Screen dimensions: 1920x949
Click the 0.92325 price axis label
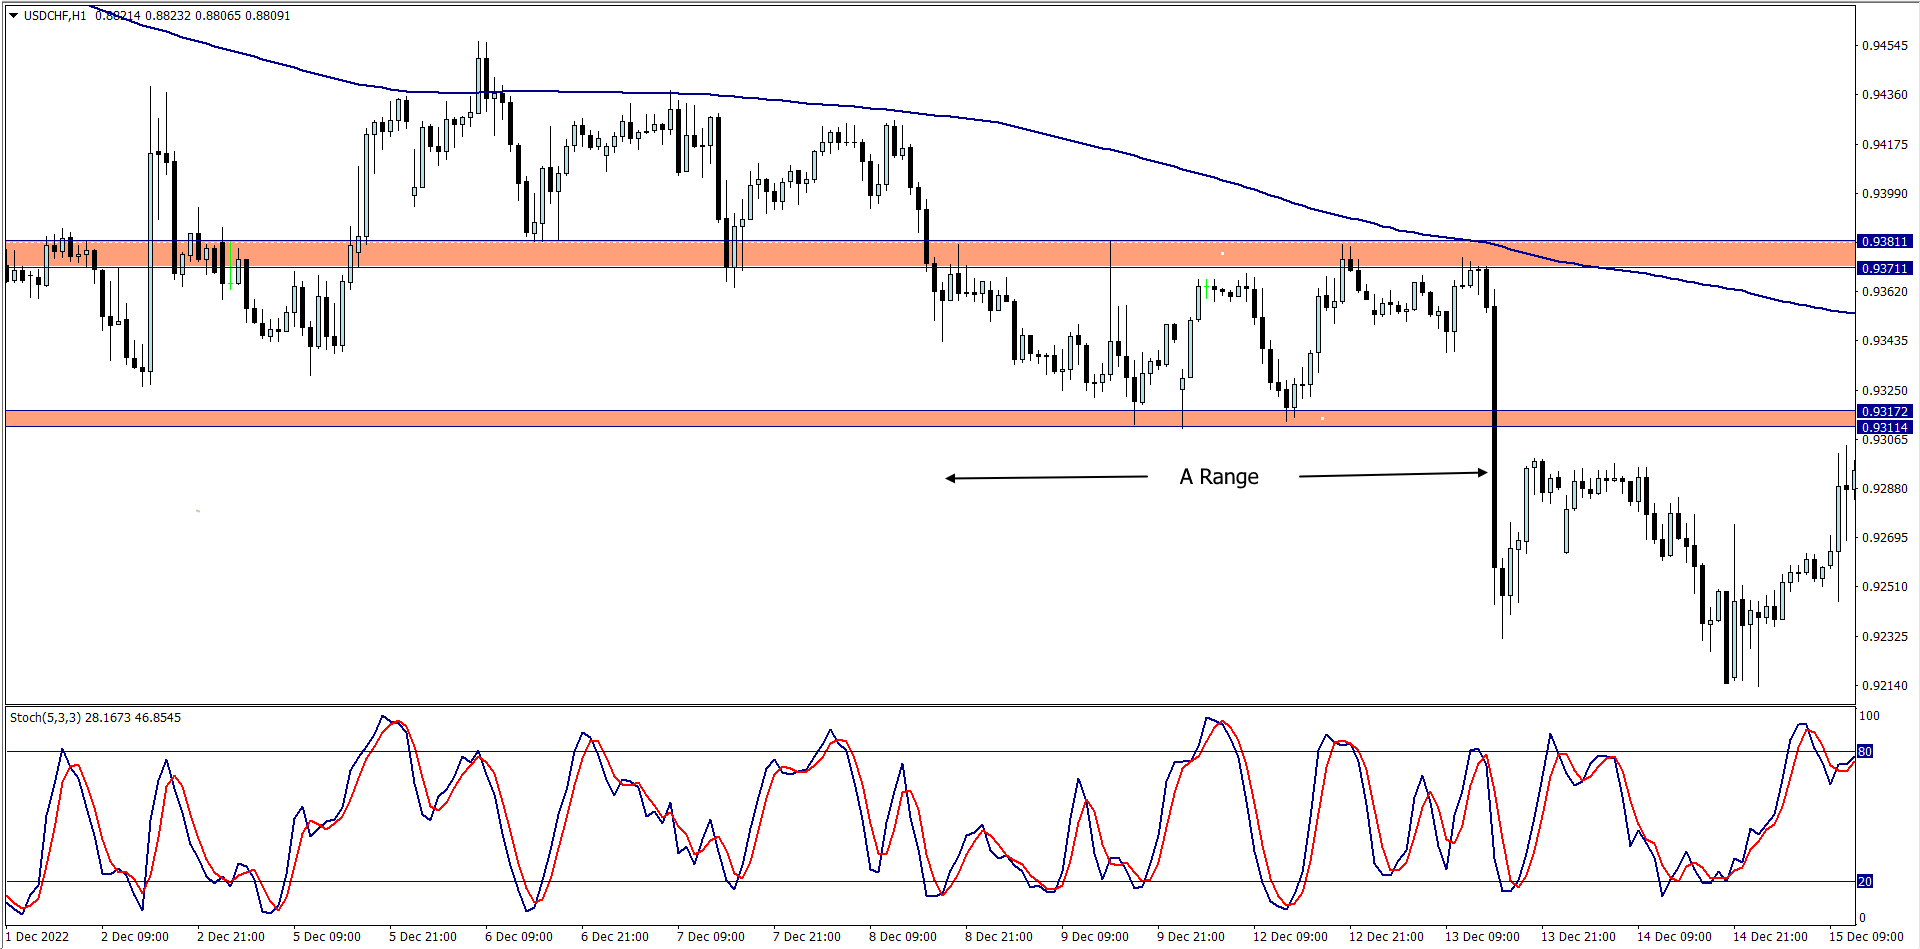point(1885,637)
